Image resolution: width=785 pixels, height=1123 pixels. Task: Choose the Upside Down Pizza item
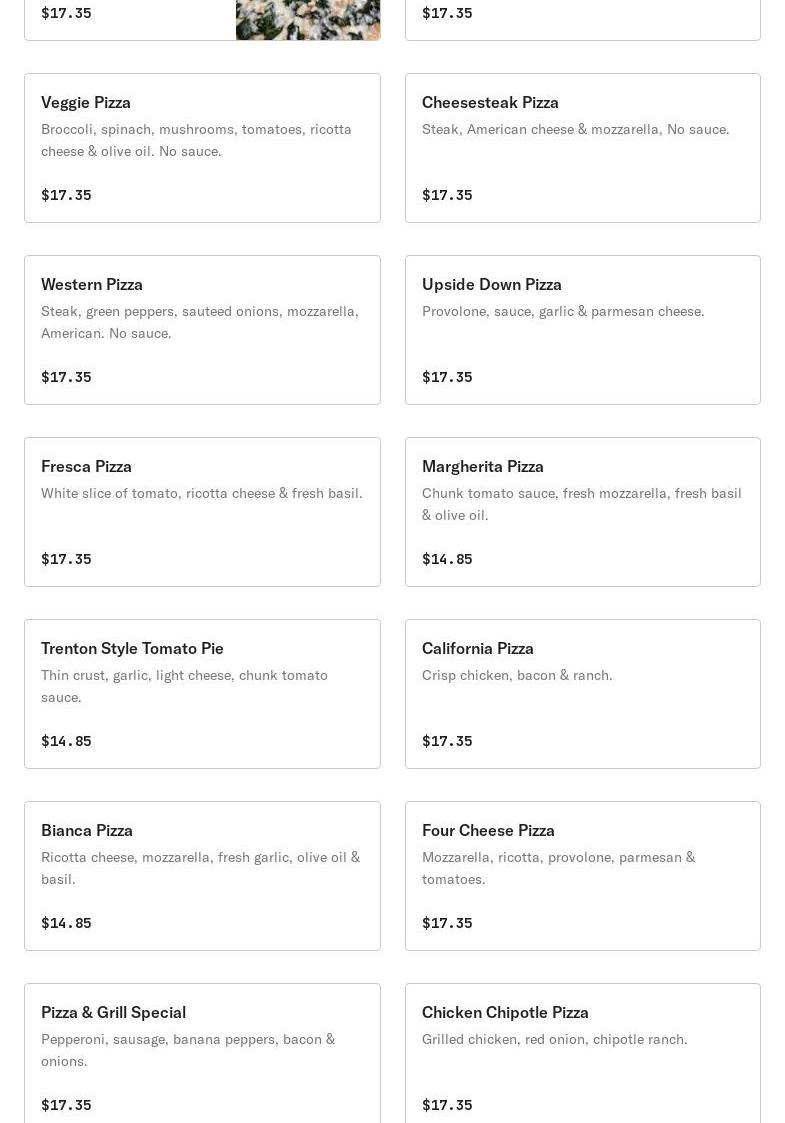582,330
